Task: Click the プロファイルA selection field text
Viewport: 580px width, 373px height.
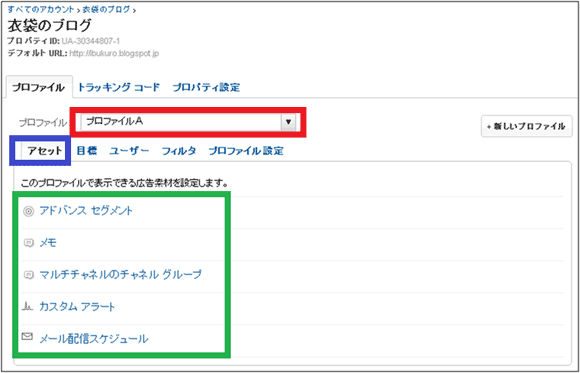Action: tap(115, 121)
